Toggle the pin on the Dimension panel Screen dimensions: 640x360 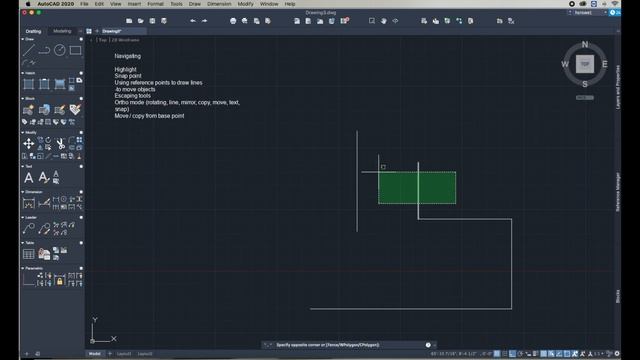click(x=81, y=192)
